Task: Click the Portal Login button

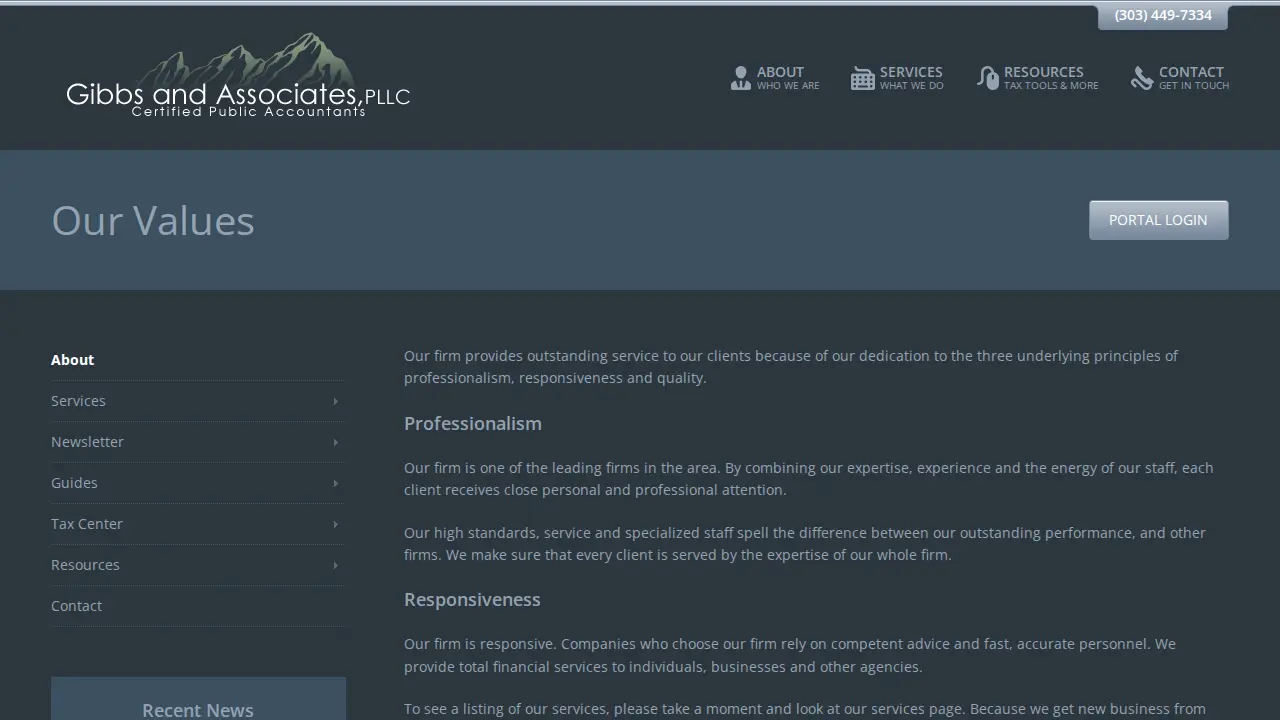Action: (1158, 220)
